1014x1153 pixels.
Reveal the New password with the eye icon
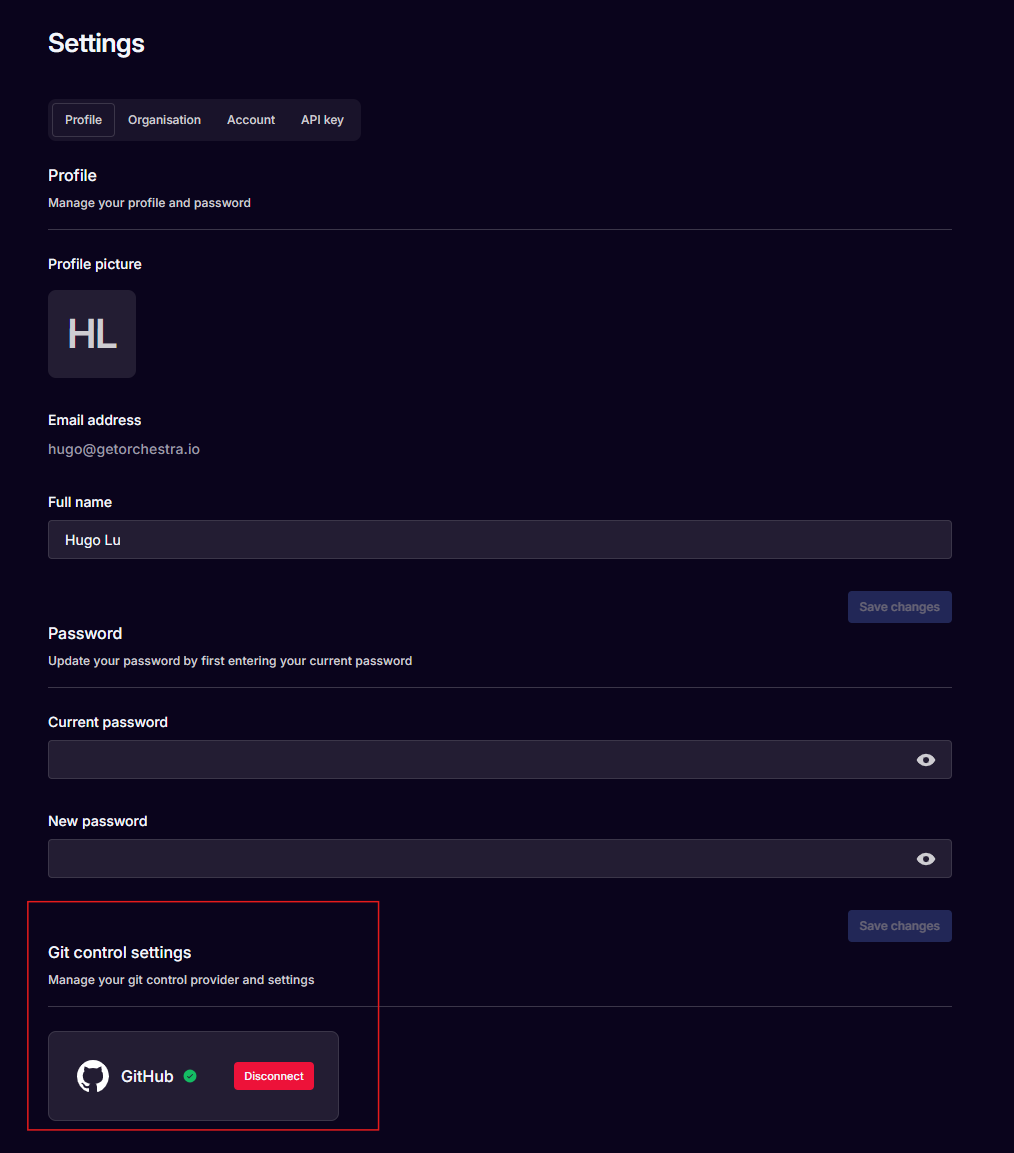click(925, 858)
